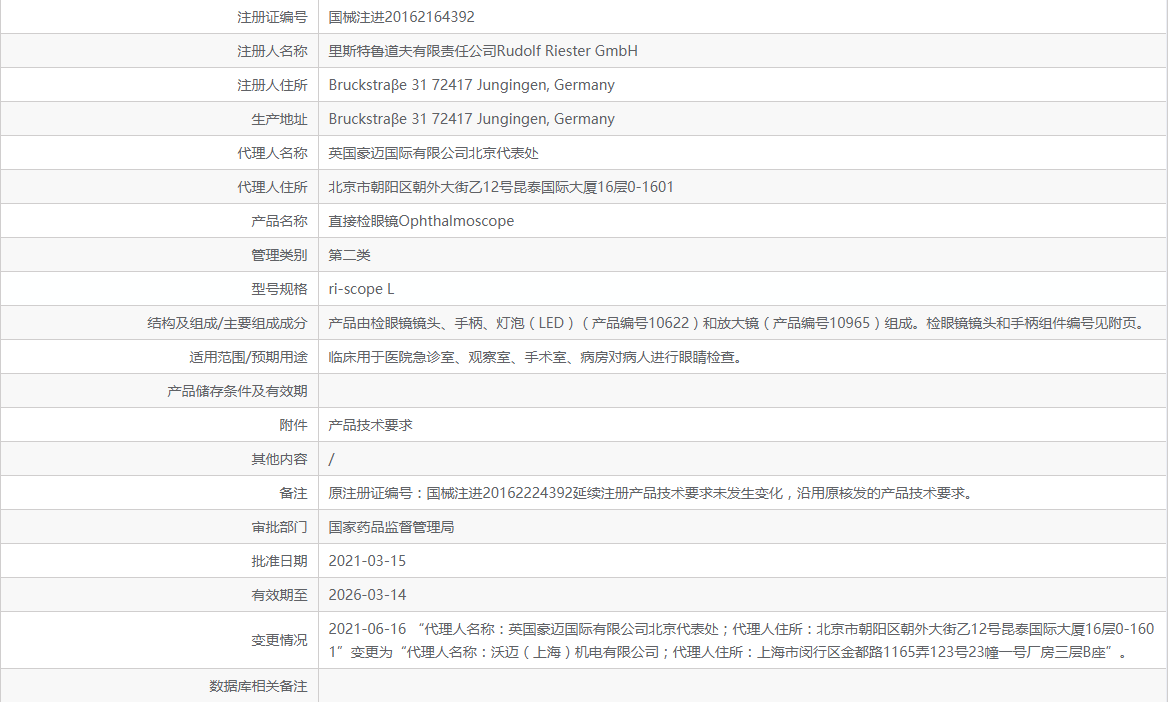1172x702 pixels.
Task: Click the 有效期至 label
Action: point(279,595)
